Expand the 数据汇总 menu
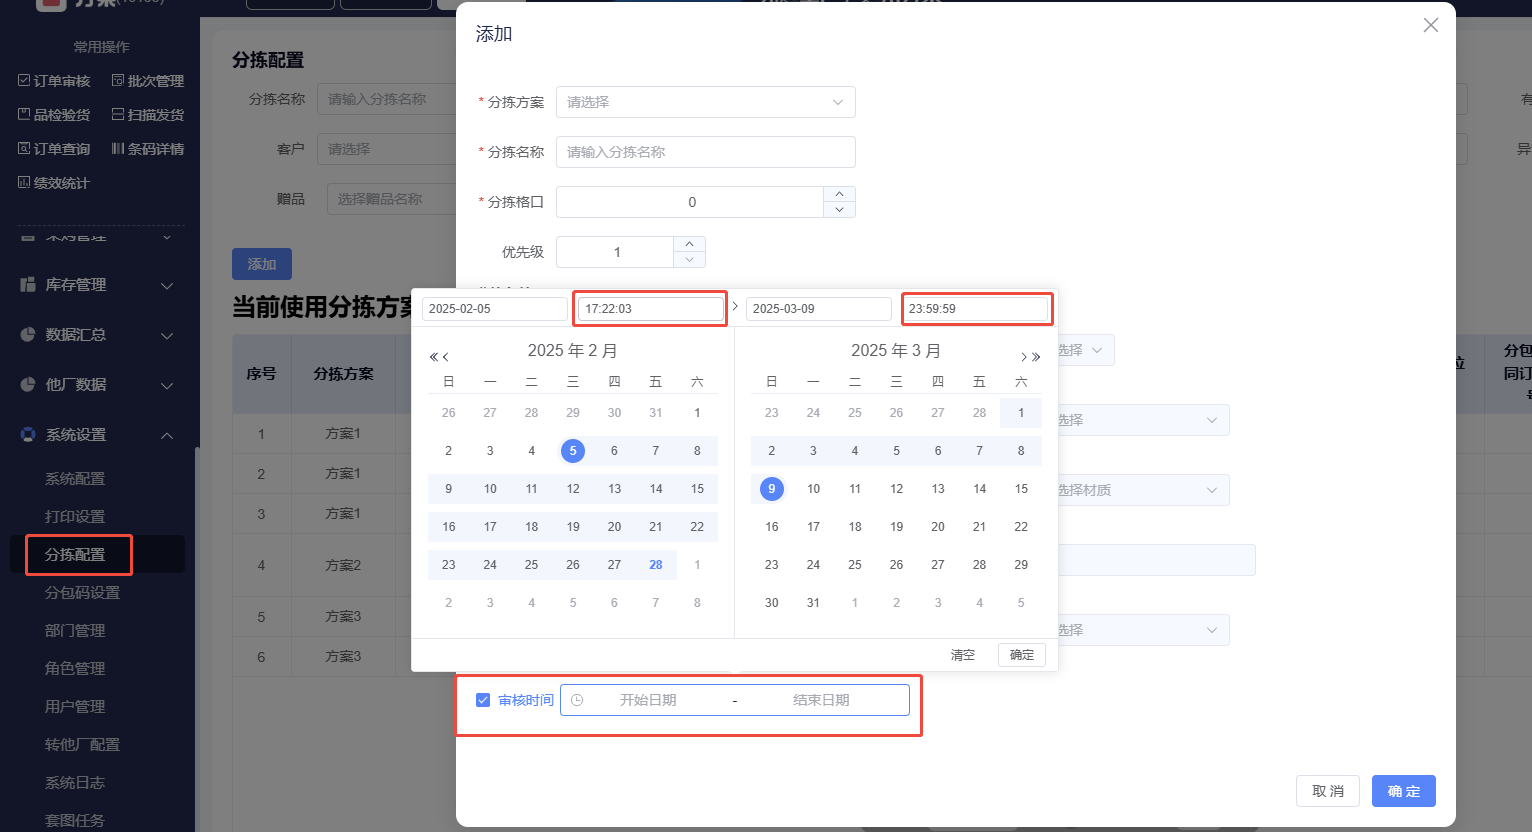 click(x=100, y=335)
